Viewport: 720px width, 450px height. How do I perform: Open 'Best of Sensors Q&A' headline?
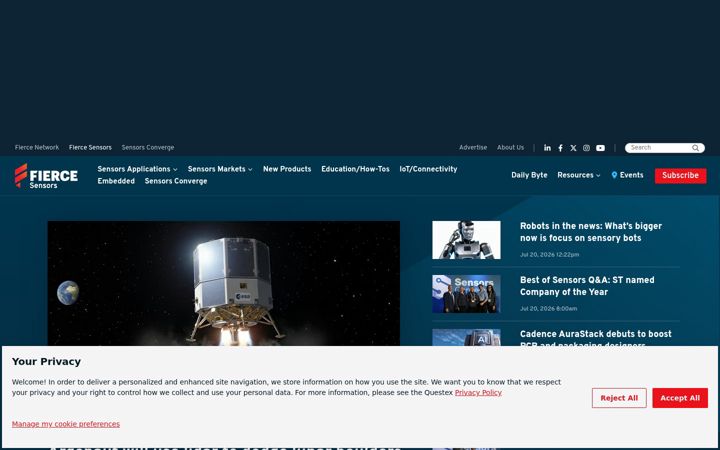587,286
